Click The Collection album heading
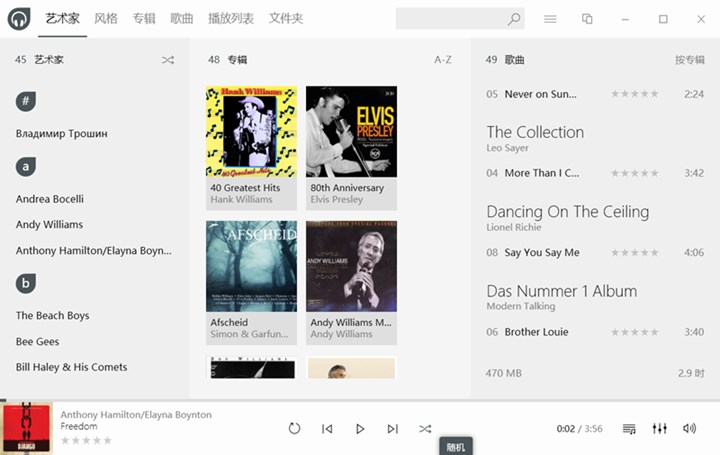 point(535,132)
